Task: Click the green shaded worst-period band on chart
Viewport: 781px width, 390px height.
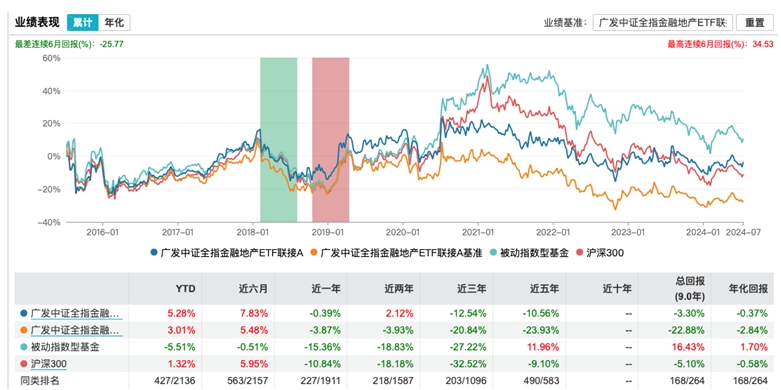Action: tap(278, 139)
